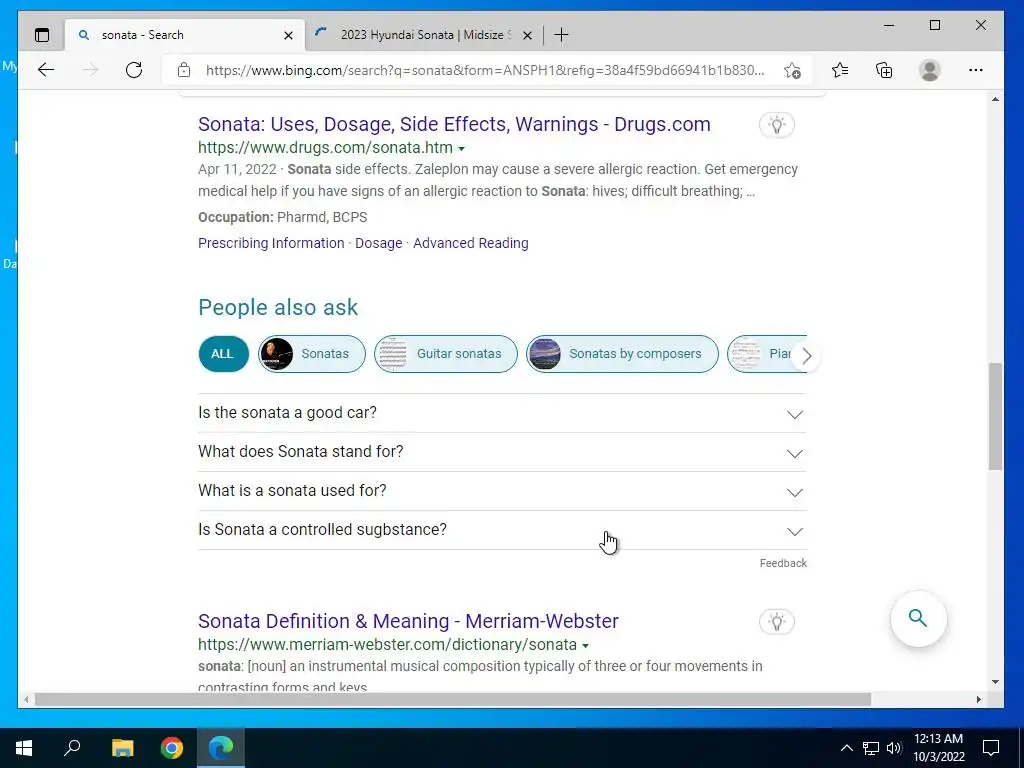Open Sonata Definition Merriam-Webster link
The image size is (1024, 768).
pyautogui.click(x=408, y=621)
